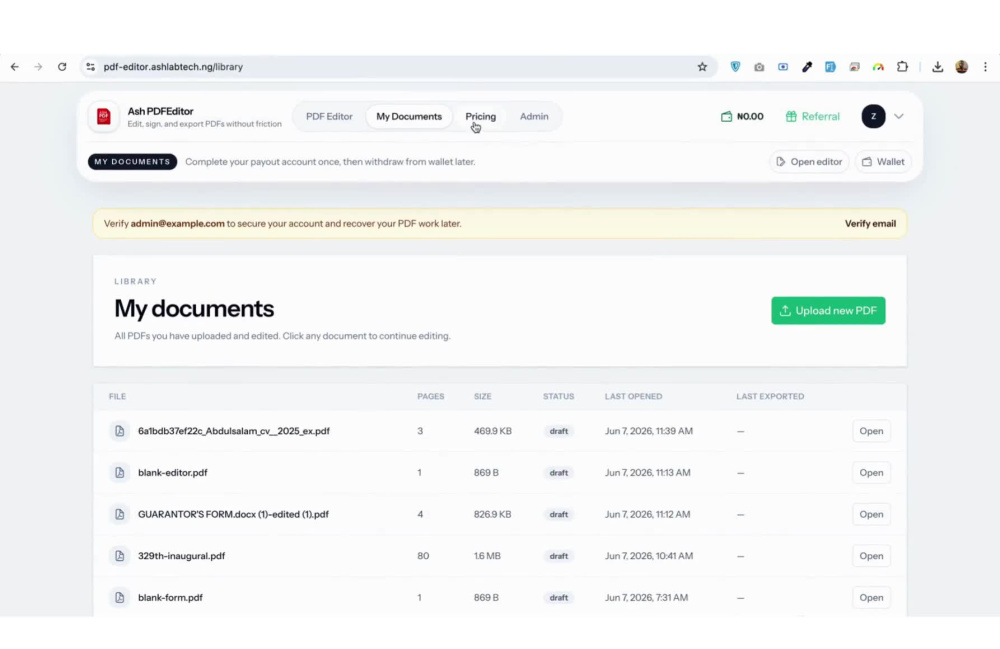
Task: Click the file icon for GUARANTOR'S FORM pdf
Action: click(x=119, y=514)
